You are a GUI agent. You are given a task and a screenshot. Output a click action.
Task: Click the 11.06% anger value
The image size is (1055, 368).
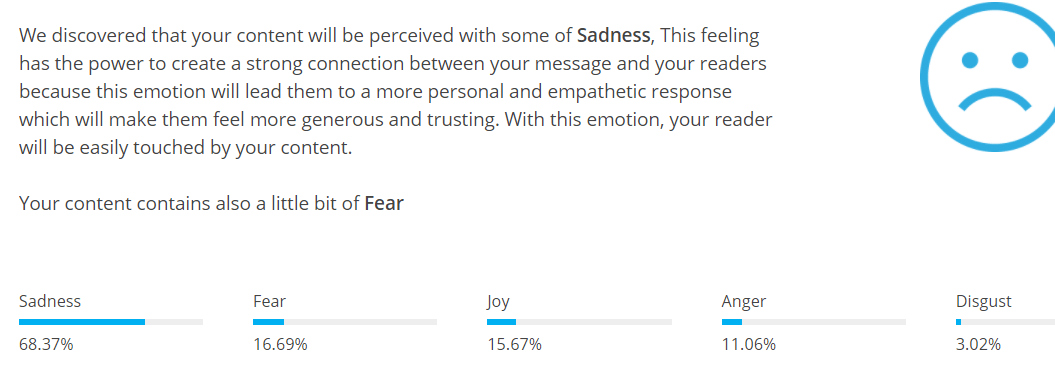tap(748, 345)
